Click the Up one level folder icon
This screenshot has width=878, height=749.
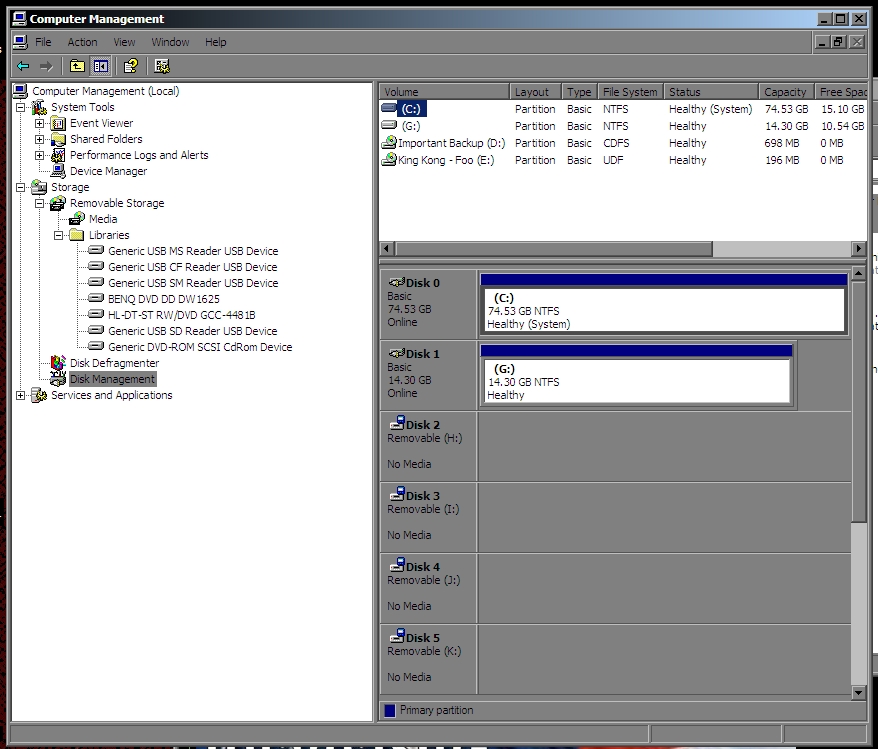pyautogui.click(x=77, y=66)
